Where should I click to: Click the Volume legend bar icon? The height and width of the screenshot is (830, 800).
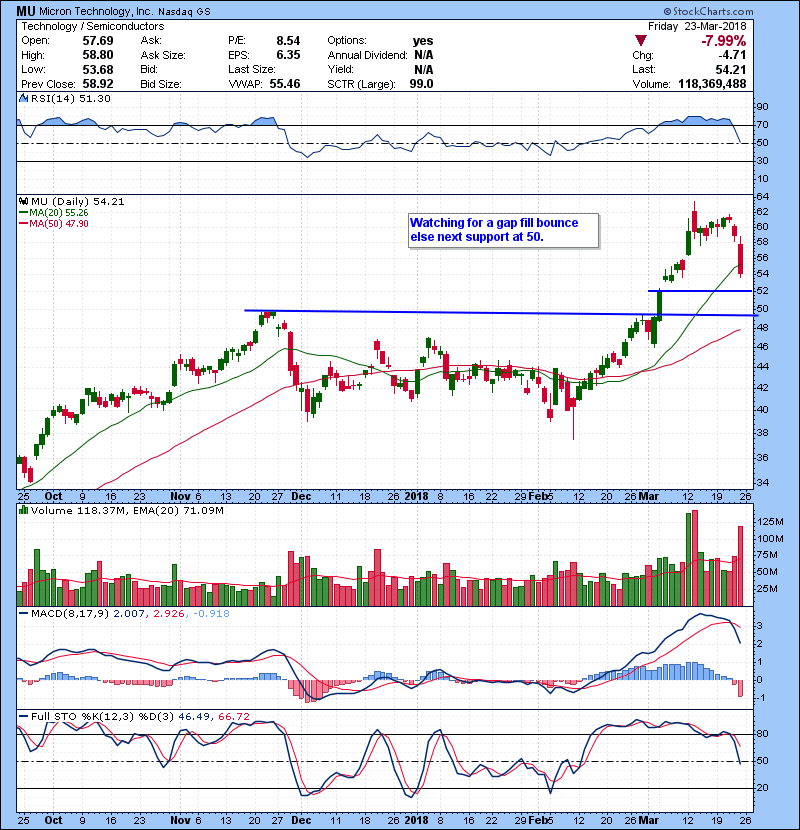pyautogui.click(x=23, y=512)
